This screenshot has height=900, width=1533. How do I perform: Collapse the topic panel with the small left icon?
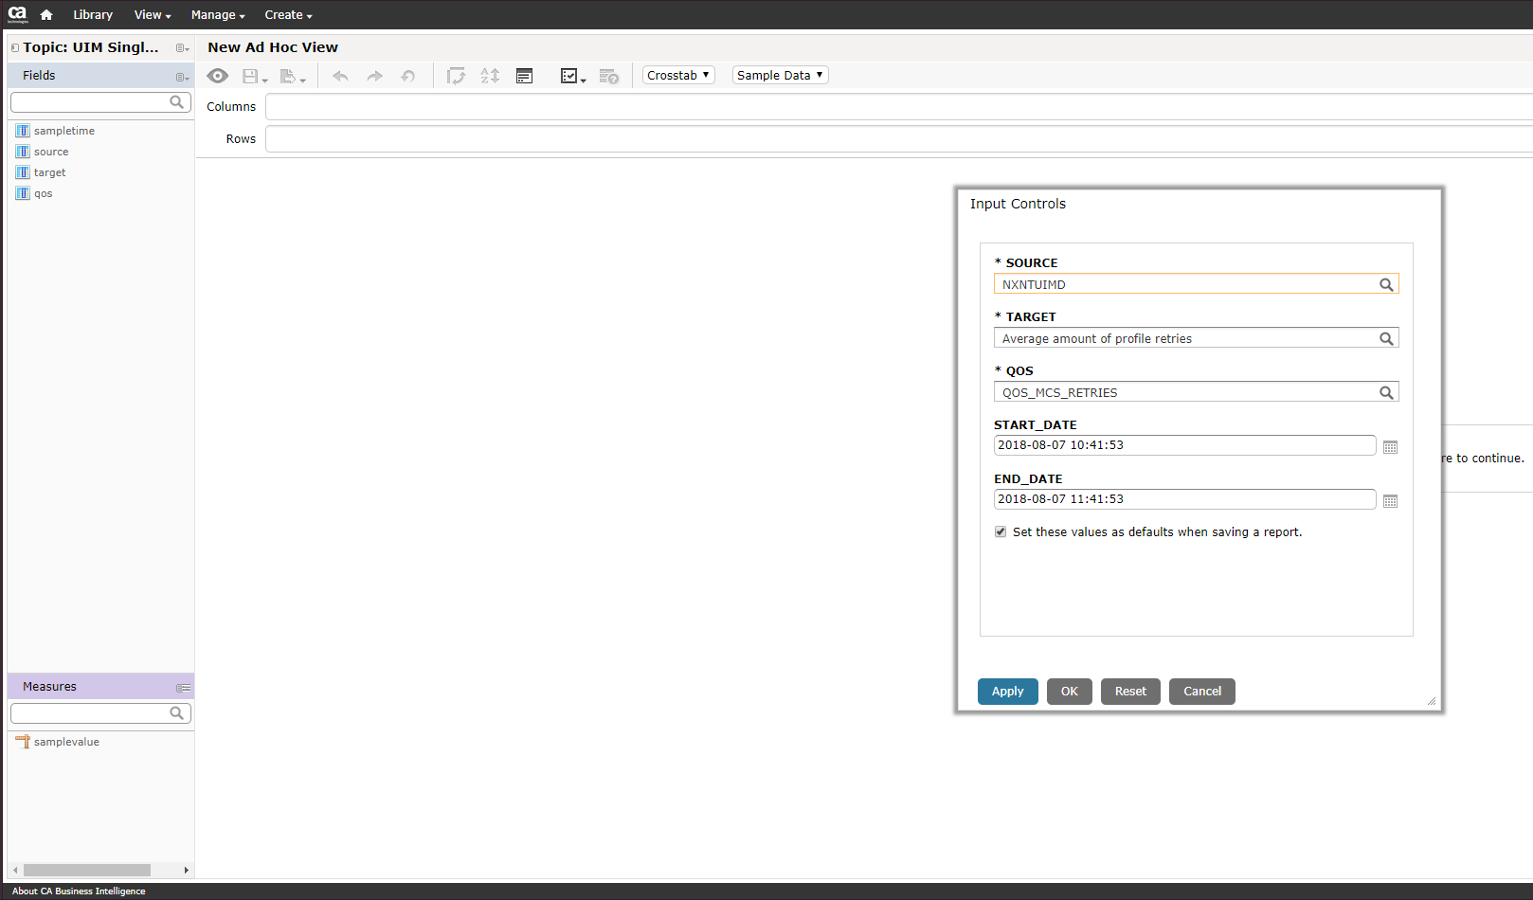[15, 48]
